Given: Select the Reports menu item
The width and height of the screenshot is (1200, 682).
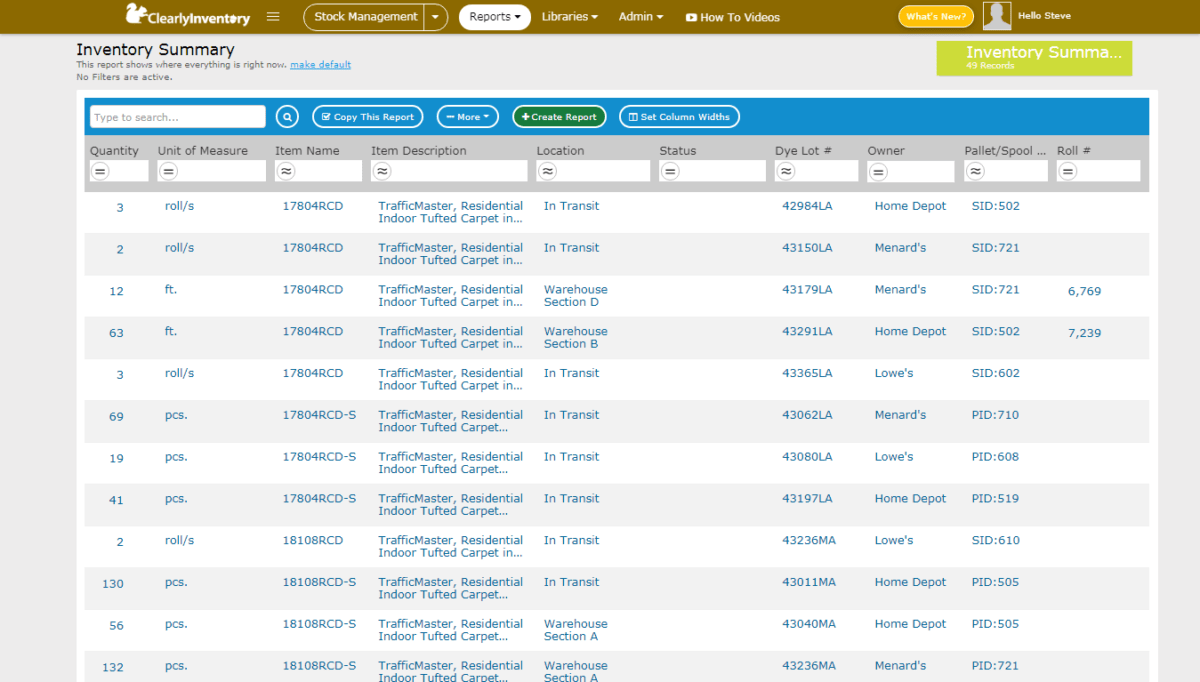Looking at the screenshot, I should pyautogui.click(x=494, y=17).
